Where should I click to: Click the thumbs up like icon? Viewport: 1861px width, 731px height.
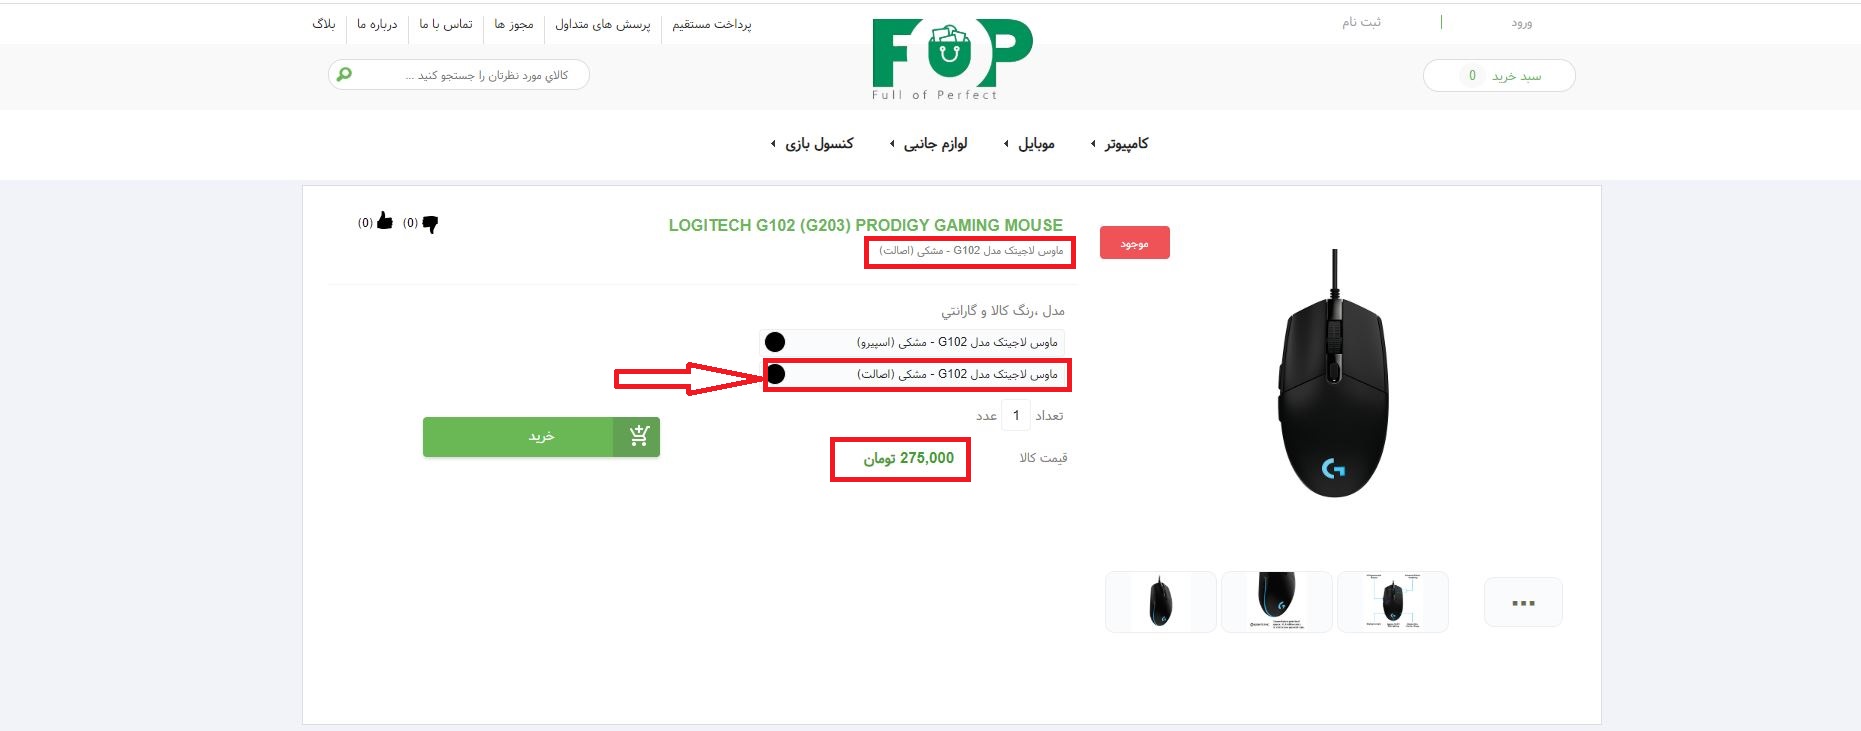(x=385, y=221)
